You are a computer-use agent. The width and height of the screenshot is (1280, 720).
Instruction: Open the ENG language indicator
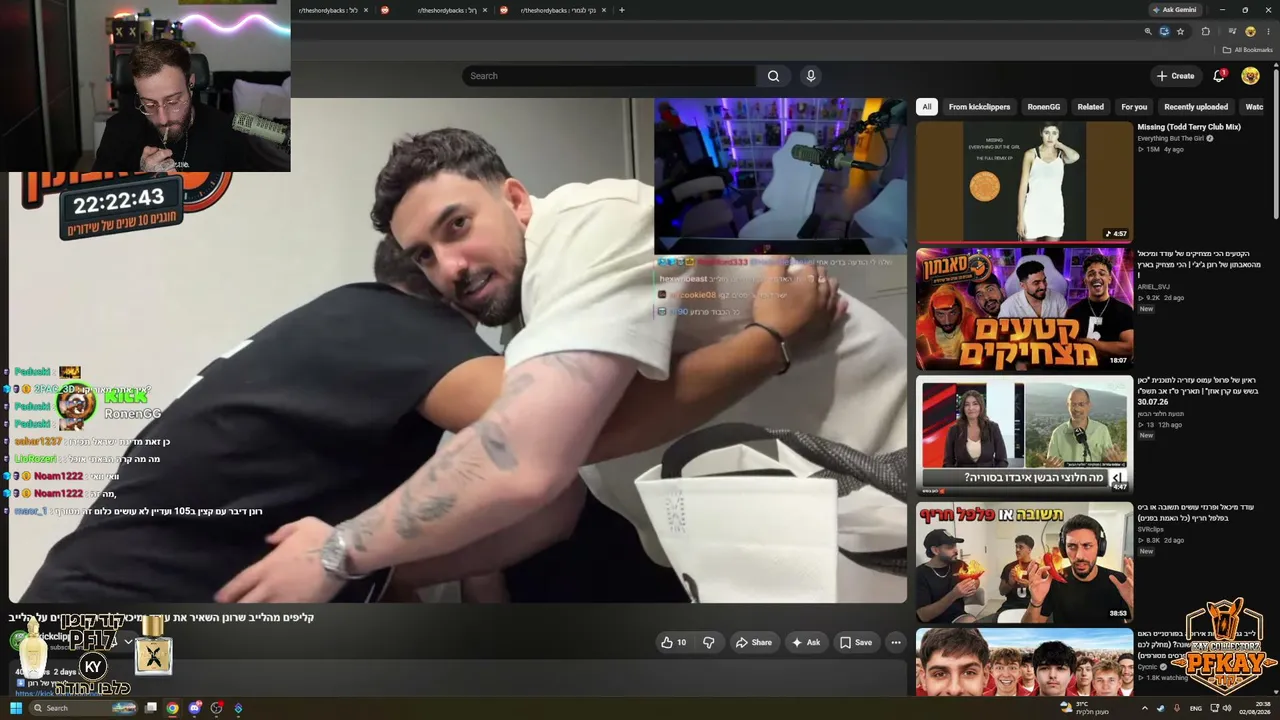click(1196, 708)
